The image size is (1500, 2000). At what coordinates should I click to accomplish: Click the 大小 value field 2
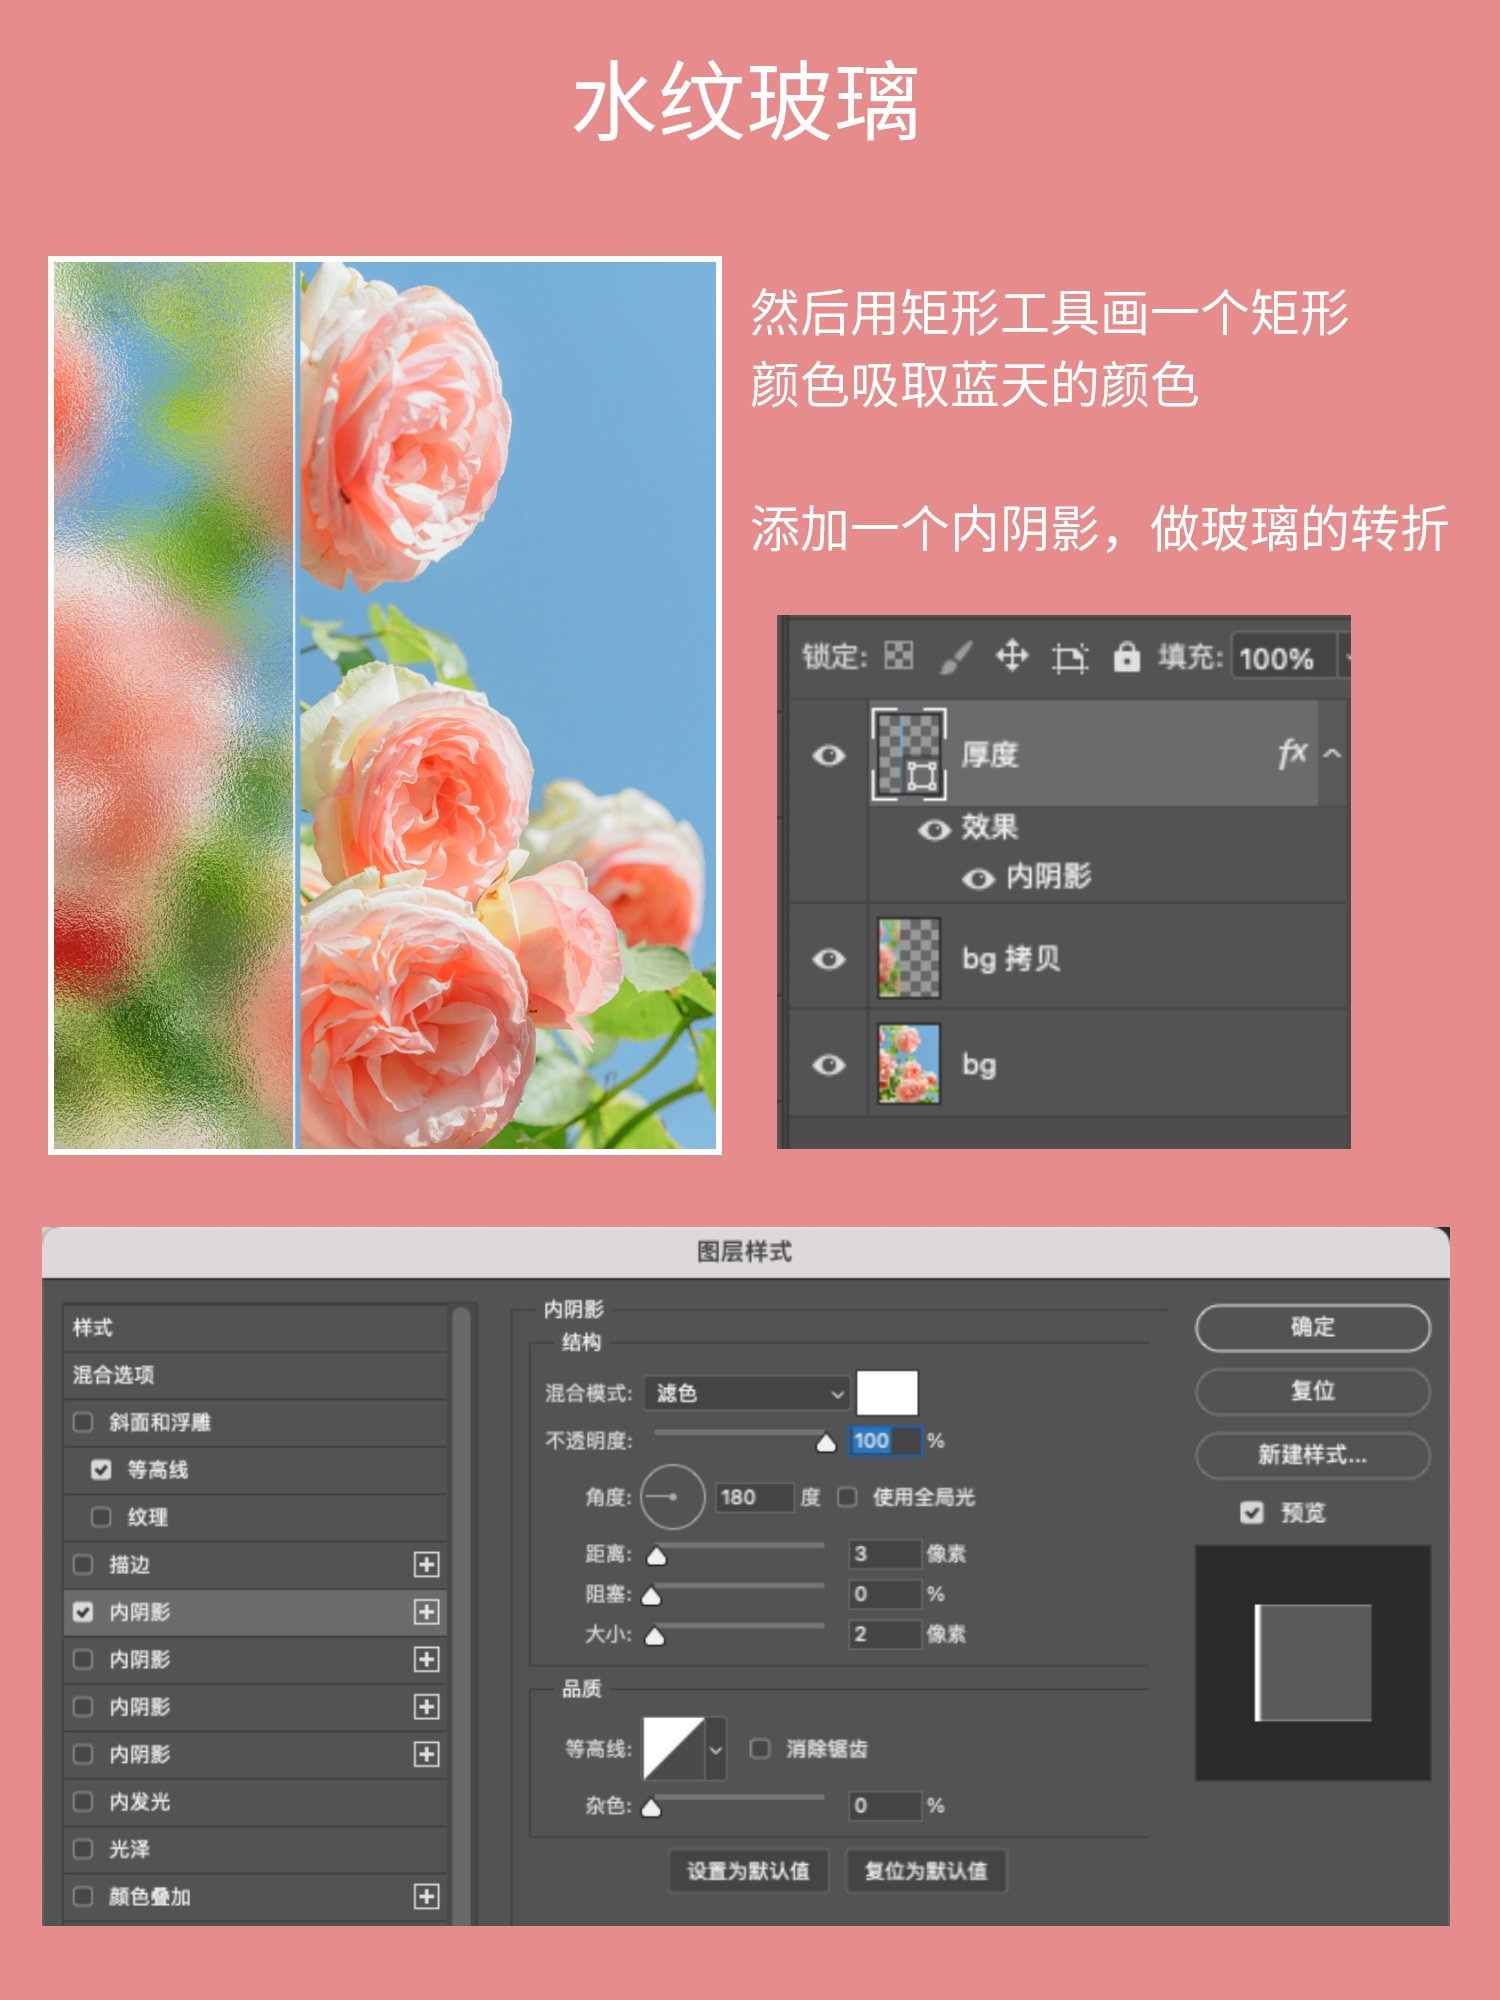885,1634
